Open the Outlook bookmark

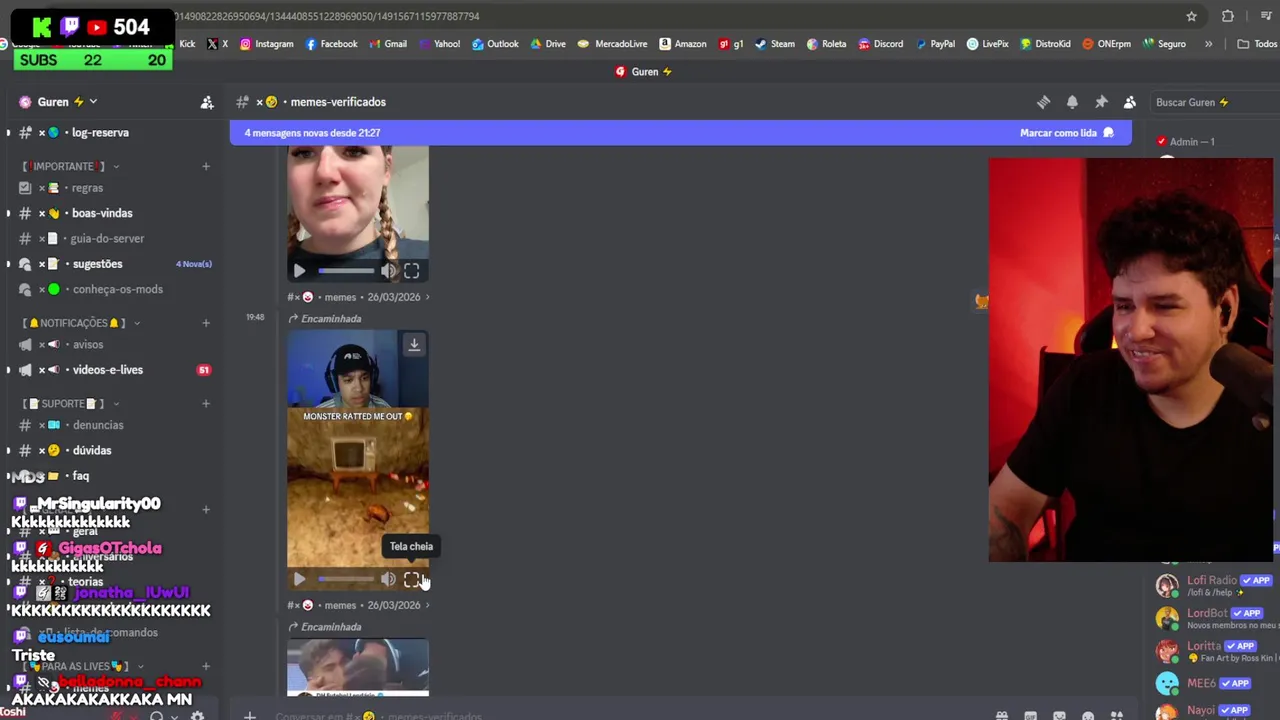495,44
